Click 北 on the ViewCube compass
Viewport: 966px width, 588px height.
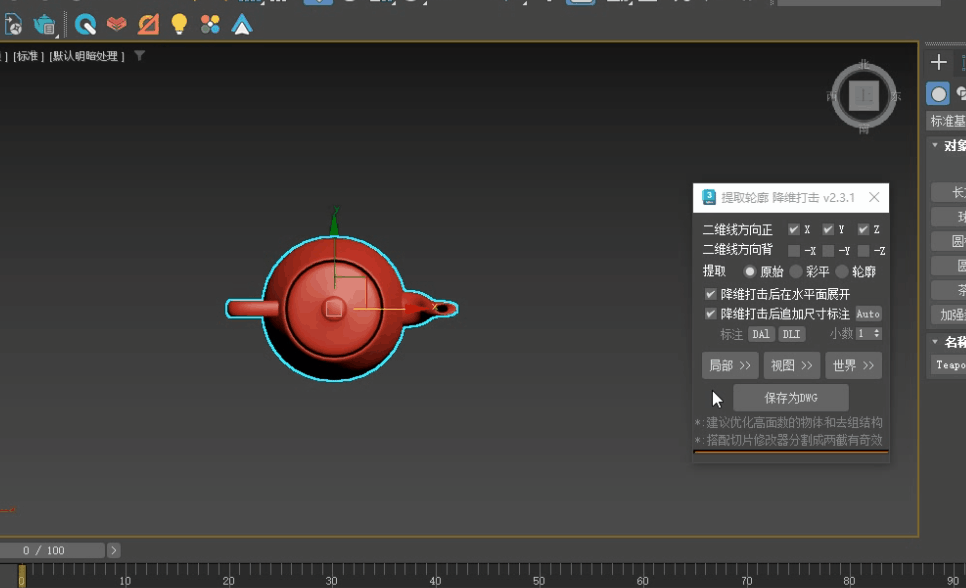pyautogui.click(x=864, y=64)
